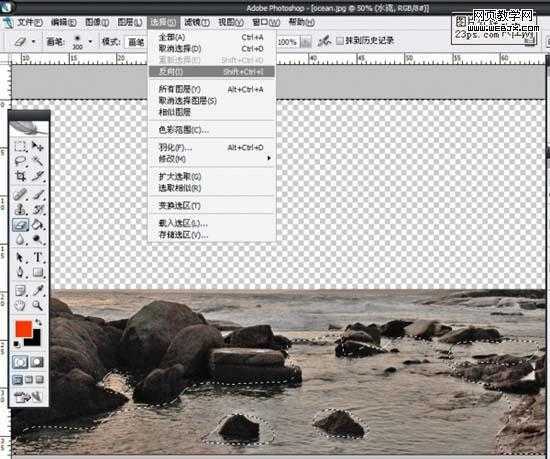
Task: Open the Layer (图层) menu
Action: click(x=130, y=23)
